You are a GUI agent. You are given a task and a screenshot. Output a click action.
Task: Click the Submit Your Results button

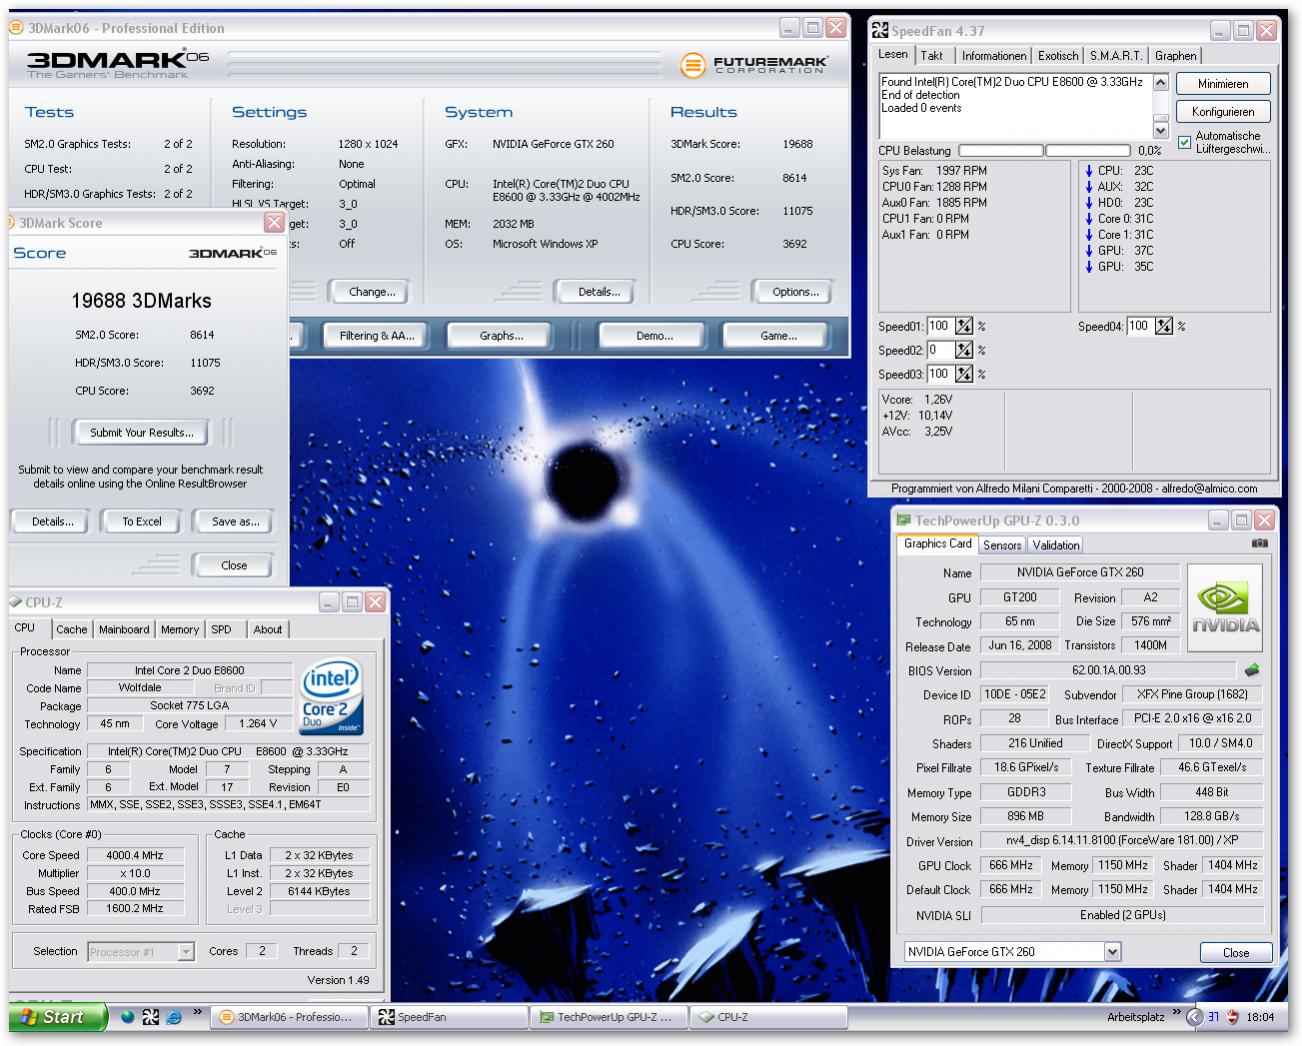tap(142, 433)
